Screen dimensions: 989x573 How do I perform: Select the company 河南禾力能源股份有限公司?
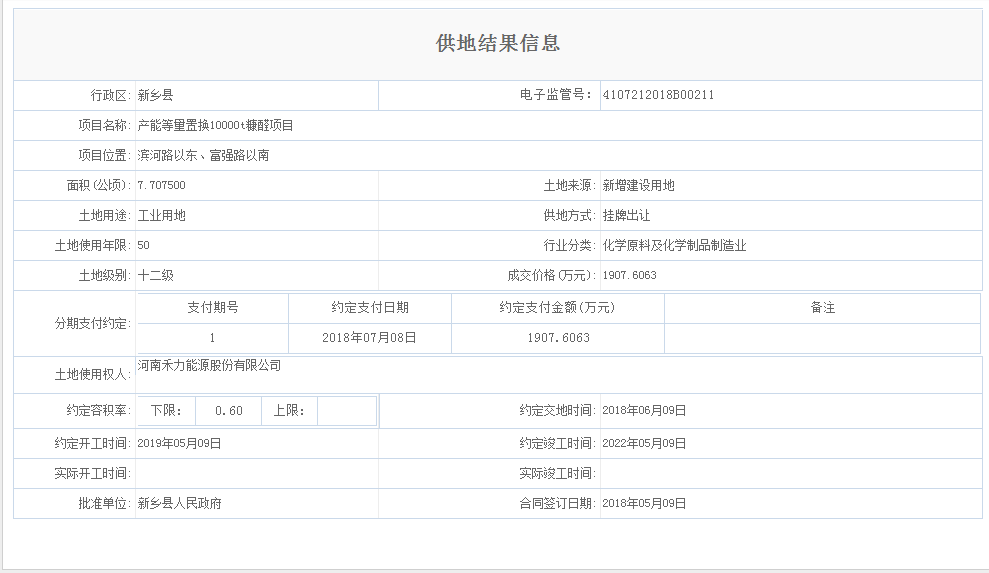[209, 365]
